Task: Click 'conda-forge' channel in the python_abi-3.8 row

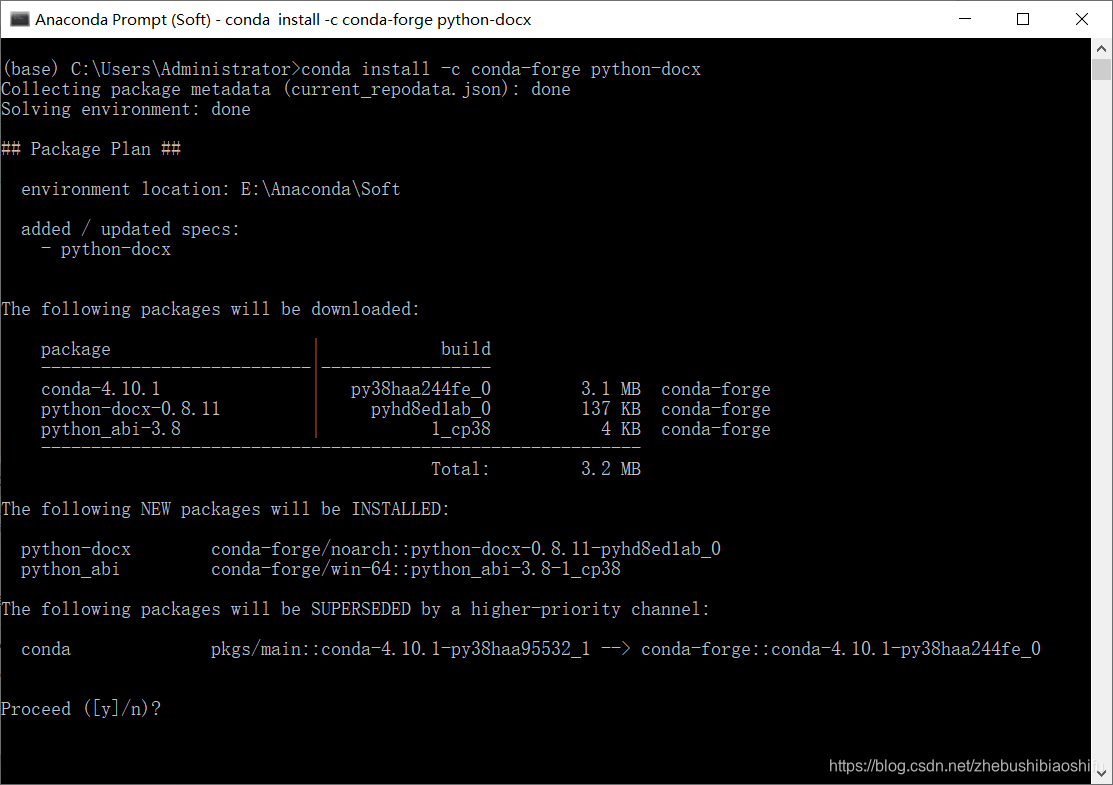Action: coord(716,429)
